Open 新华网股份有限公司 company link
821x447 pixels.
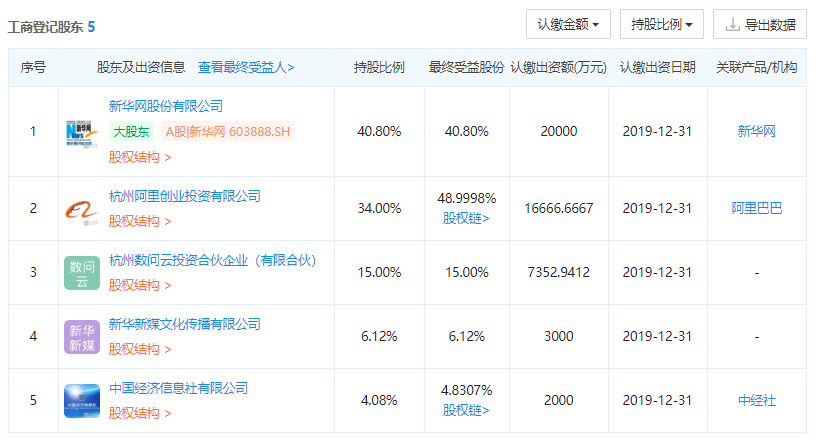[165, 106]
